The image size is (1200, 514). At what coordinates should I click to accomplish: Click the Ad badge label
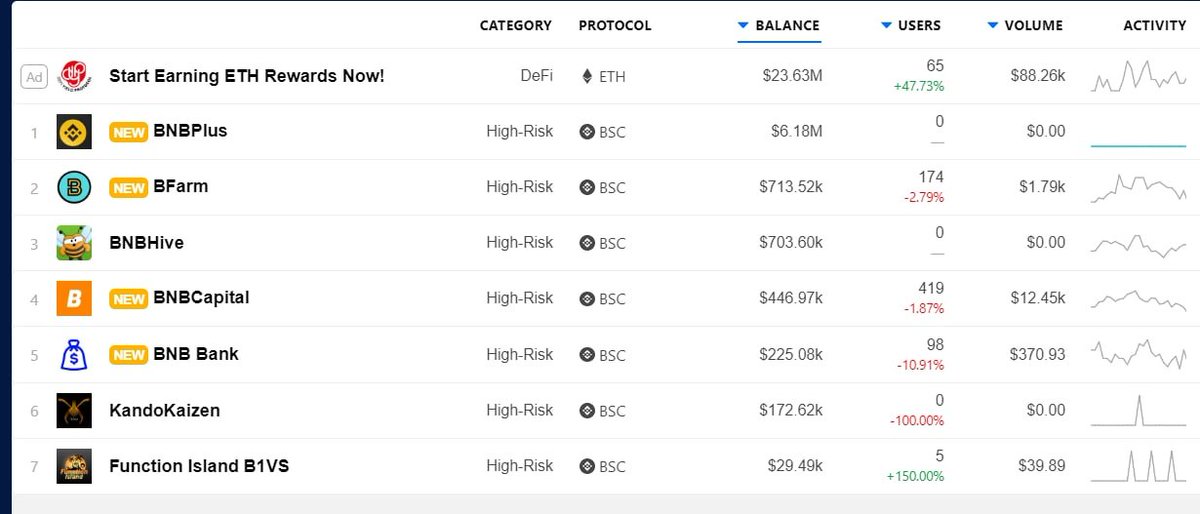34,76
